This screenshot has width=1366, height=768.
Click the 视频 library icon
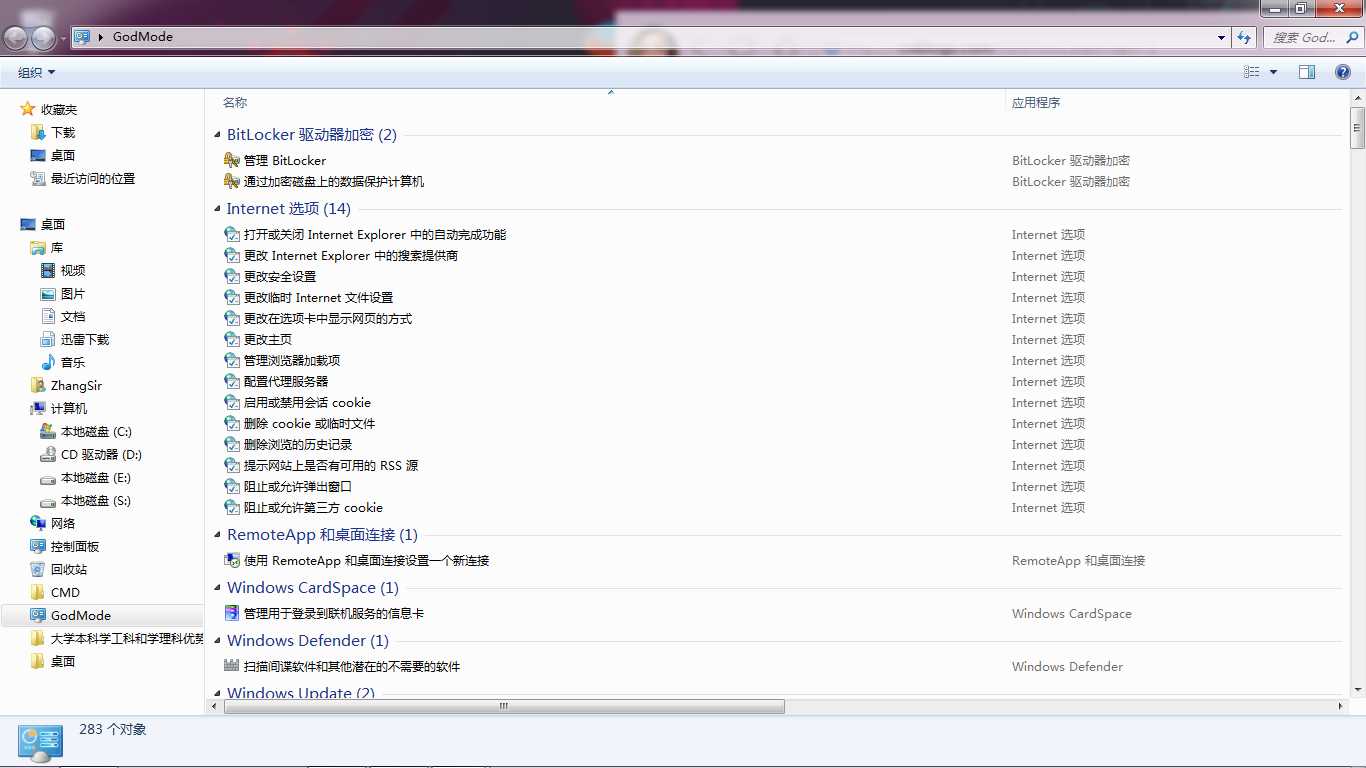[48, 270]
